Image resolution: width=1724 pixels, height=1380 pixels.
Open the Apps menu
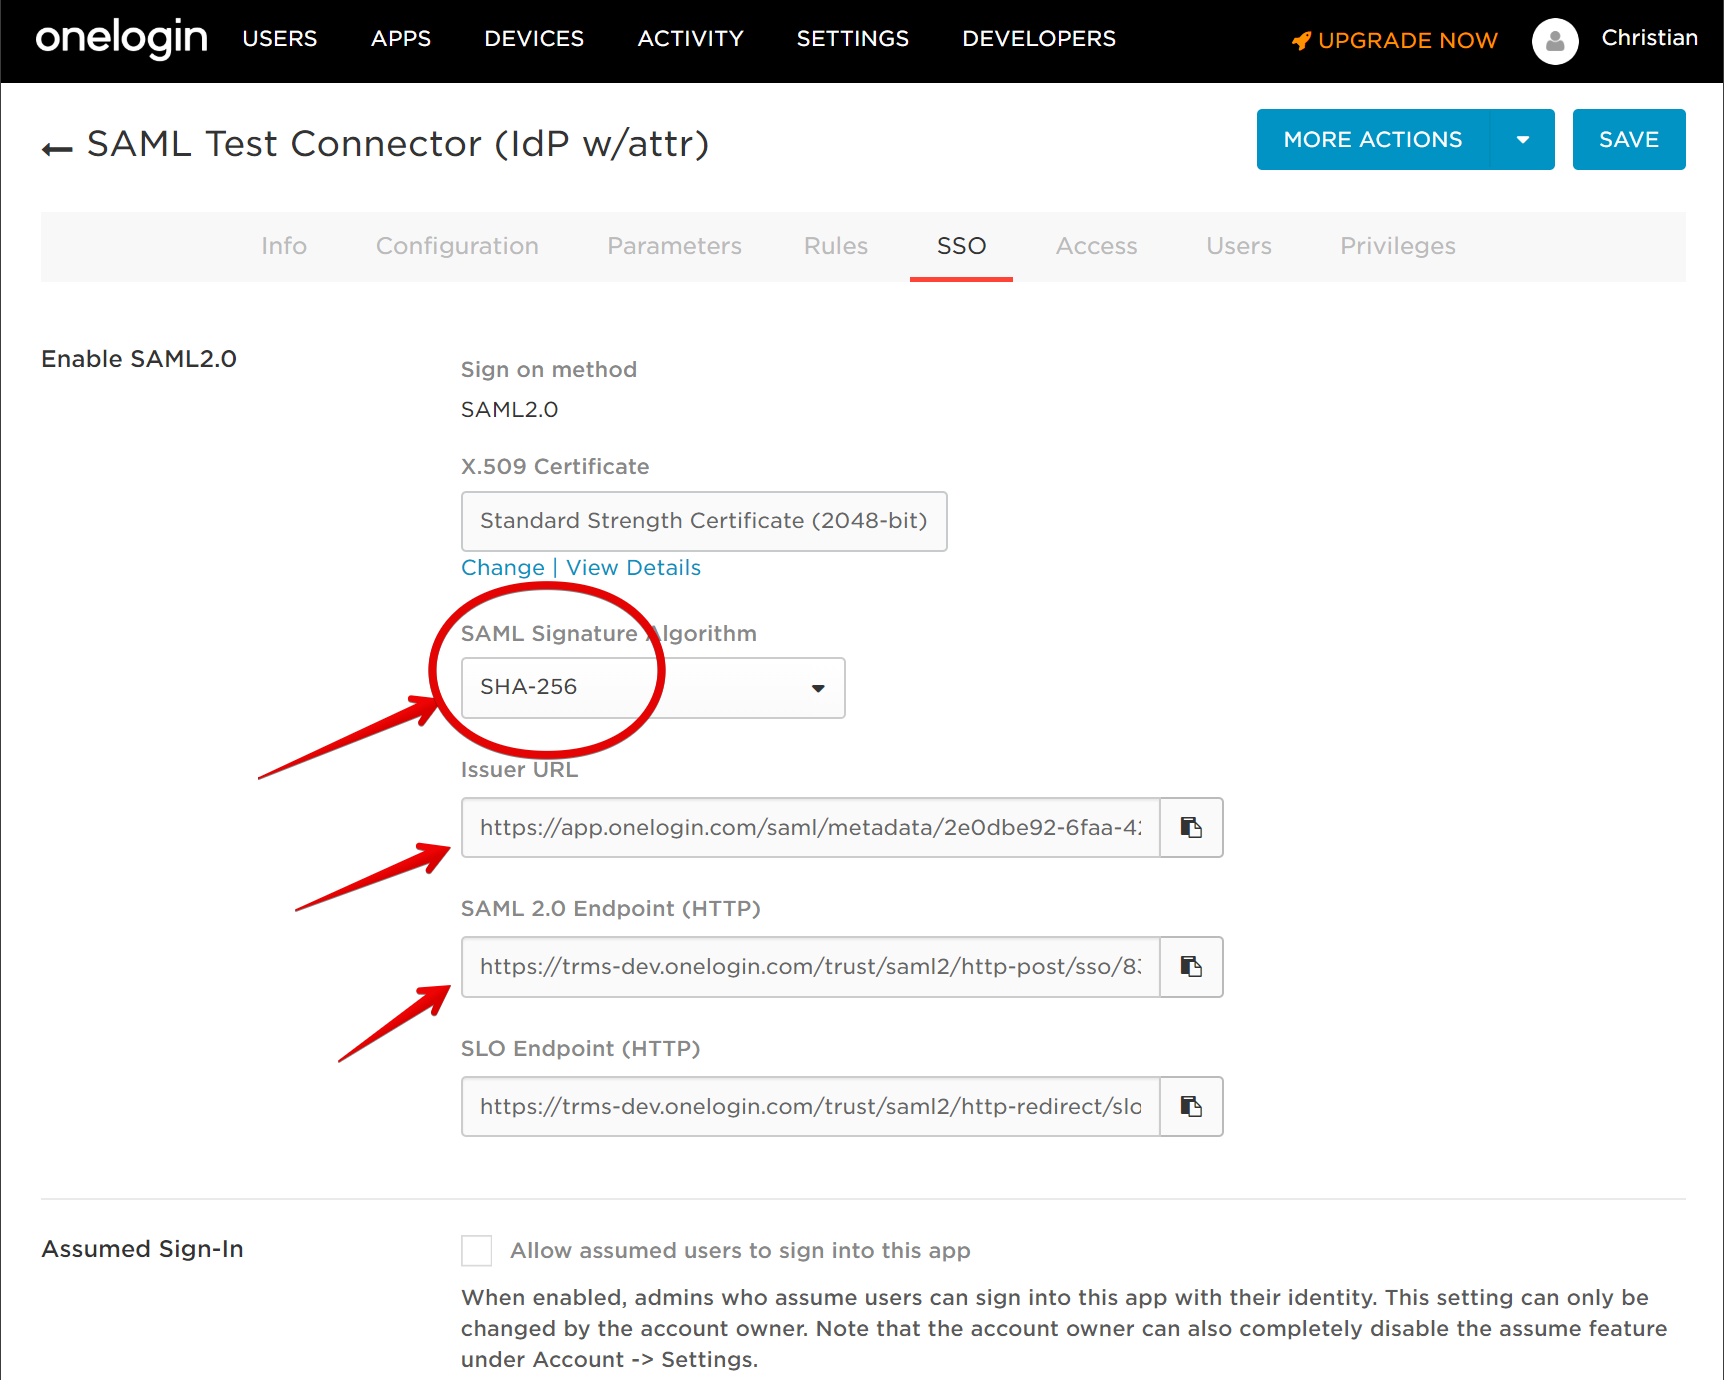[x=401, y=39]
